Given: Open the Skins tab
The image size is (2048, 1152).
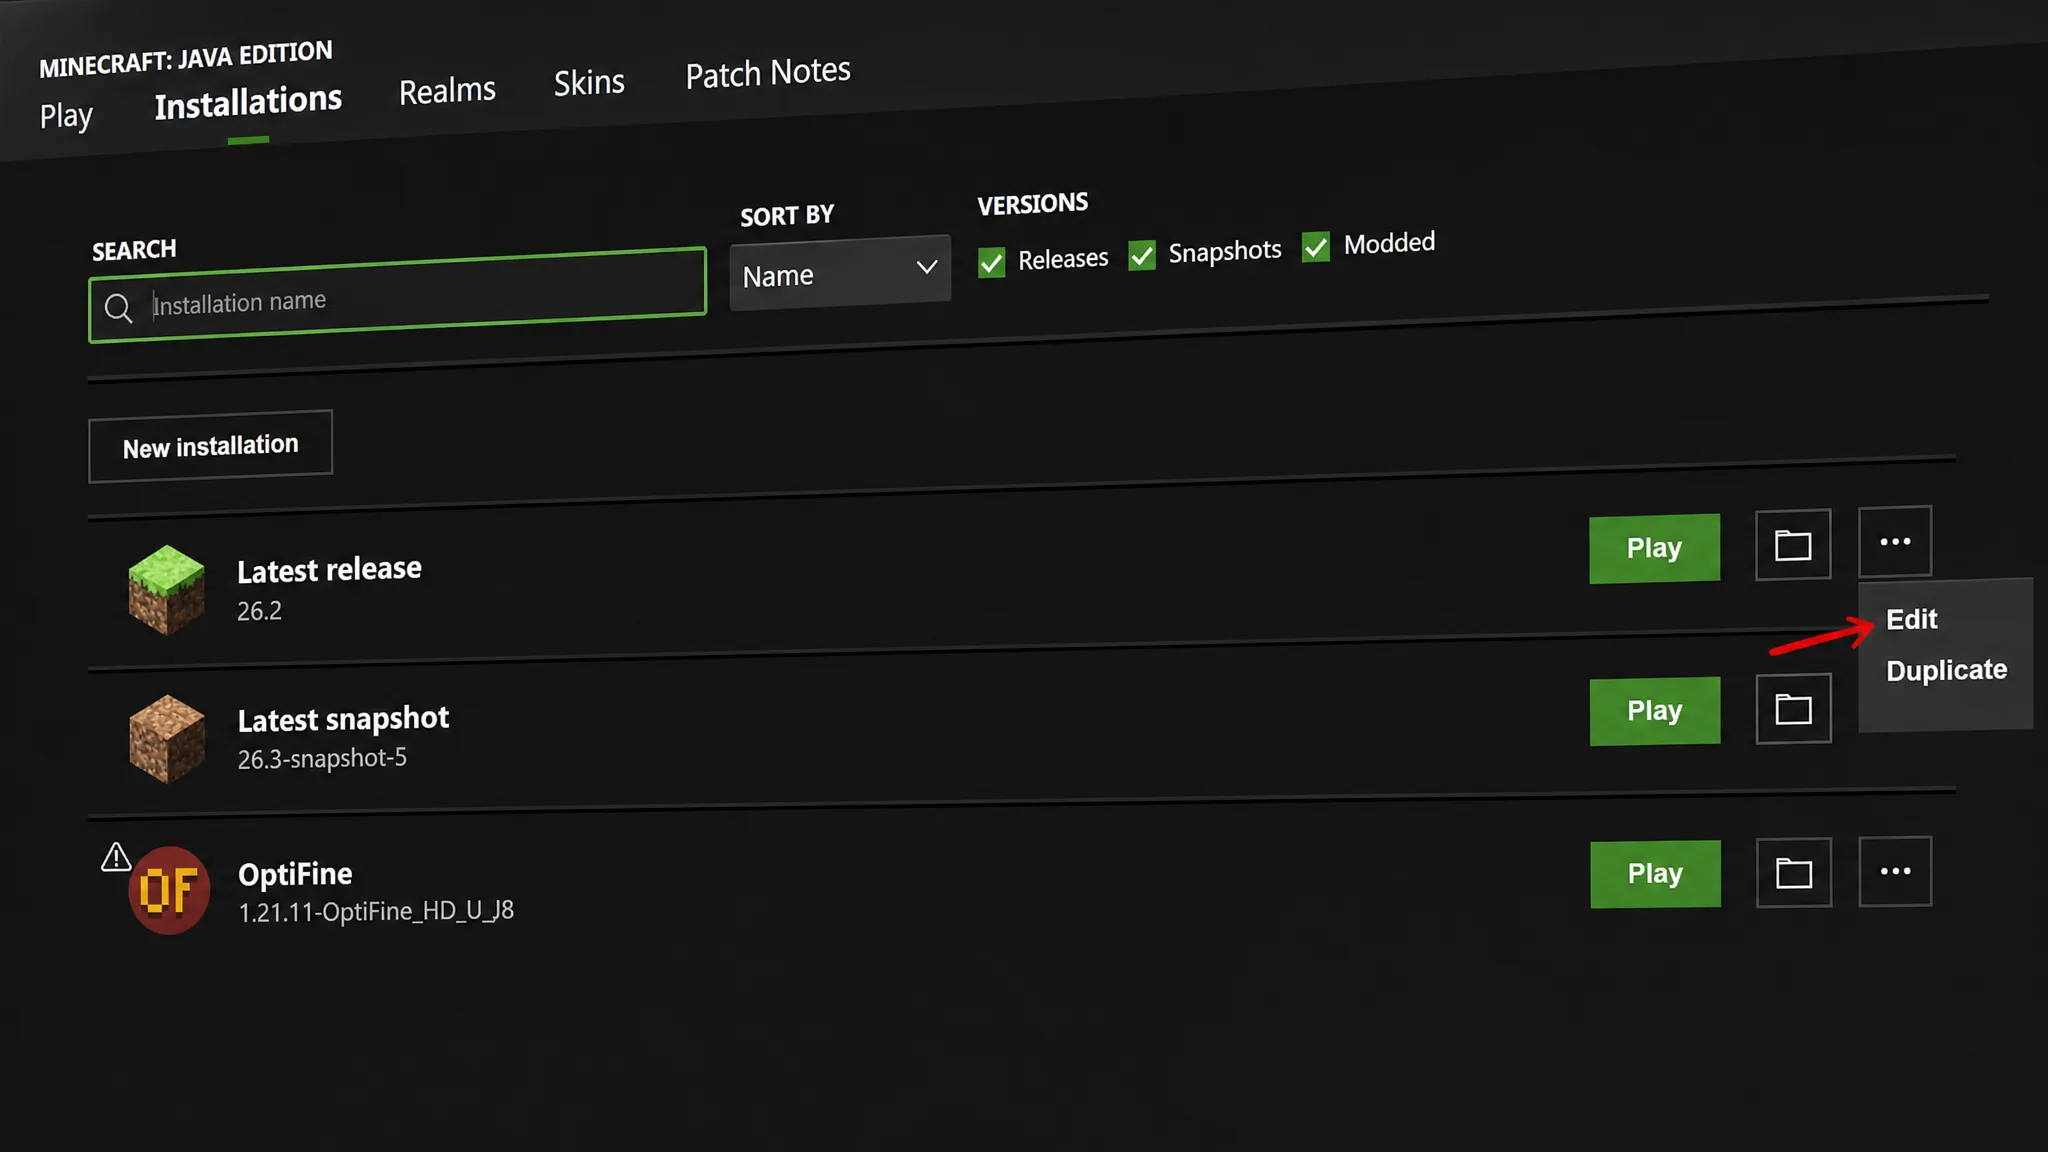Looking at the screenshot, I should click(589, 82).
